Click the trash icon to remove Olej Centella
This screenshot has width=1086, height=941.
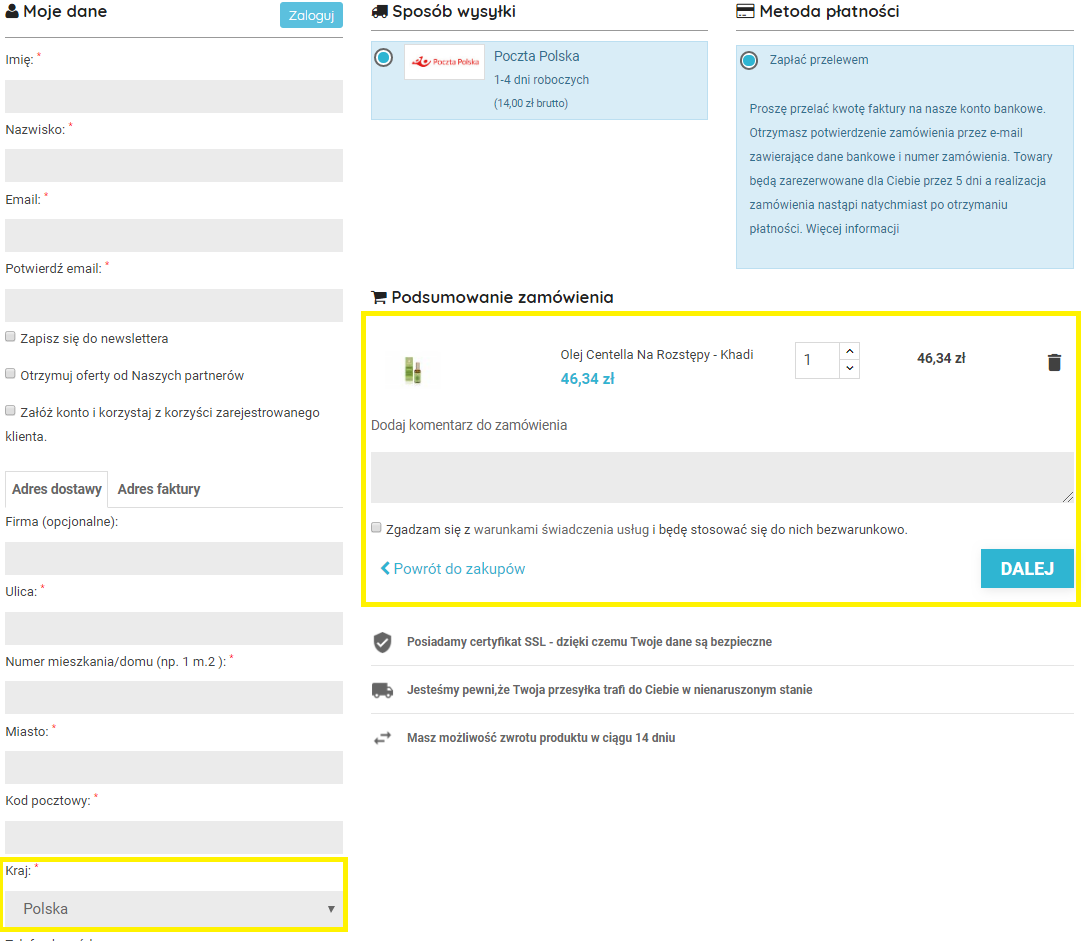[1054, 362]
